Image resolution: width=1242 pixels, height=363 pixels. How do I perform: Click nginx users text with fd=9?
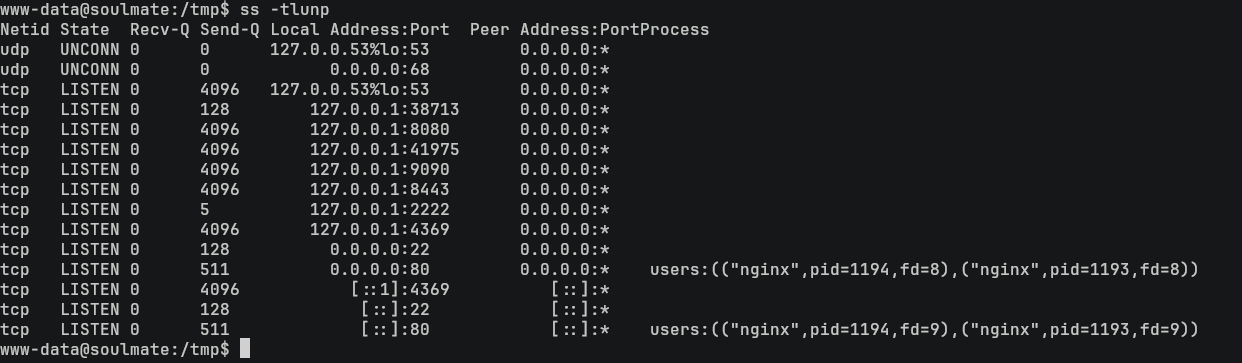924,329
